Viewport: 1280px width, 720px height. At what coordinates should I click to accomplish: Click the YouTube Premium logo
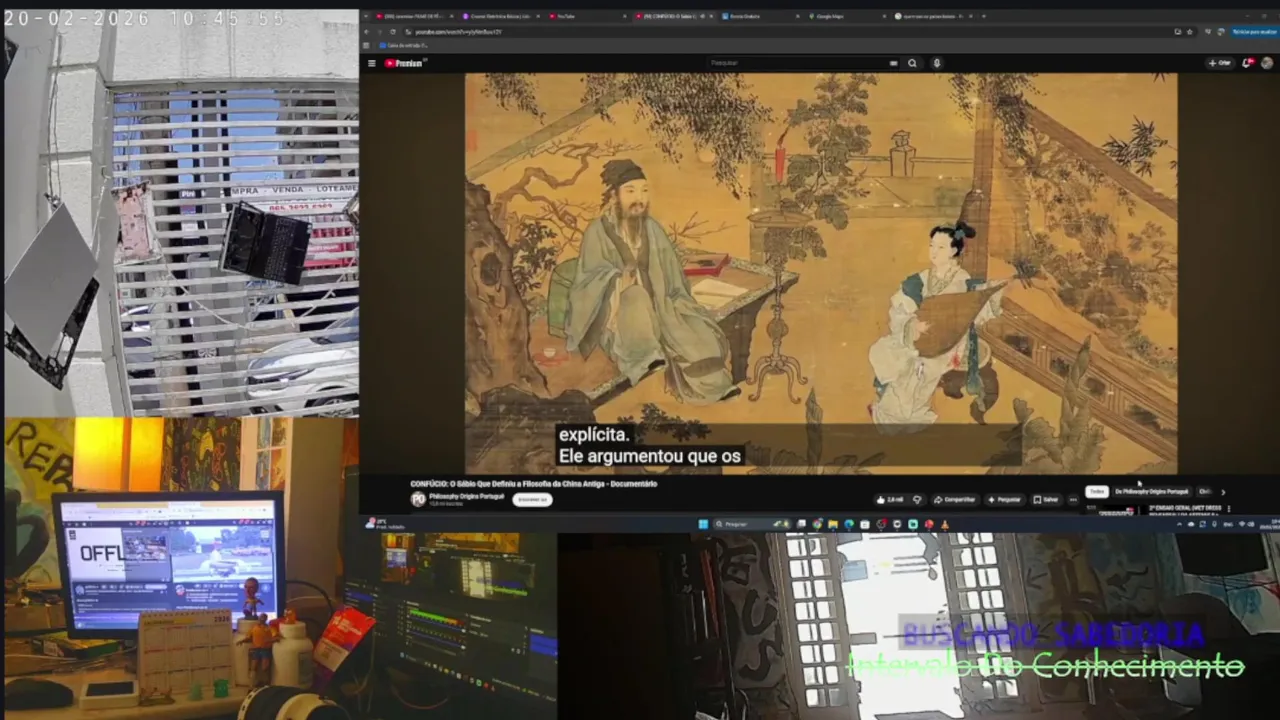click(405, 63)
